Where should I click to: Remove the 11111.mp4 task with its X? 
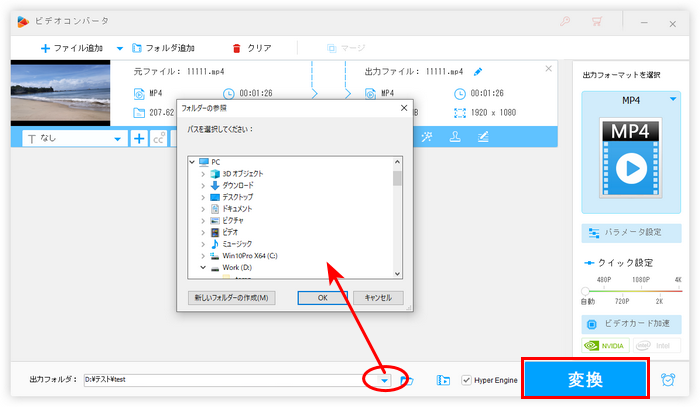549,69
